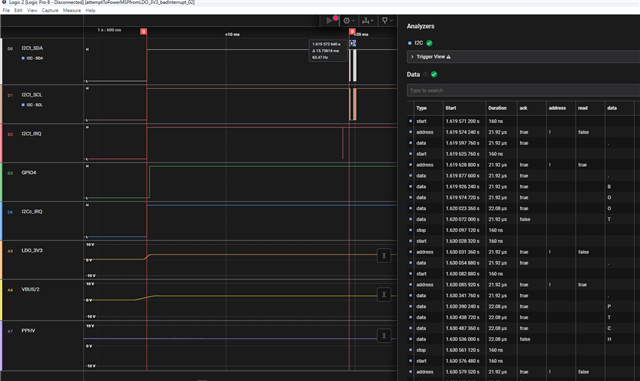The image size is (640, 381).
Task: Select data row at 1.630 536 000 s
Action: [x=523, y=339]
